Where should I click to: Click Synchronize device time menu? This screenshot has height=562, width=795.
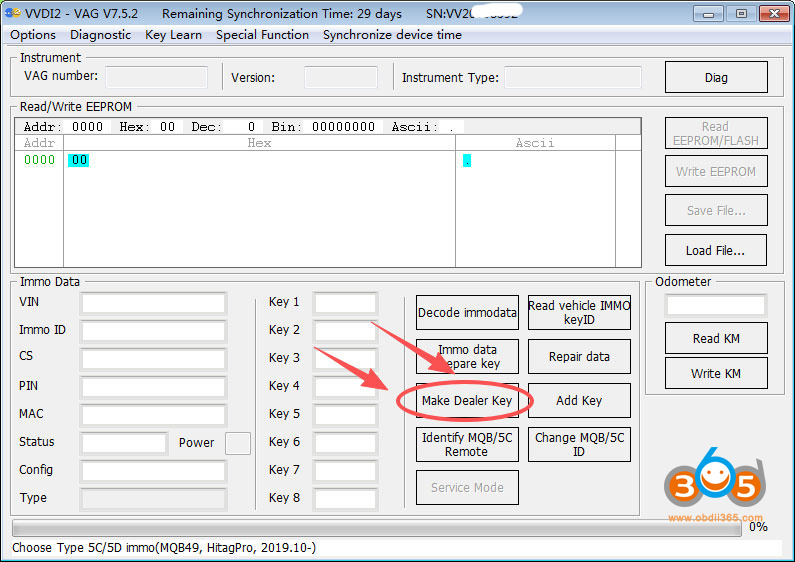coord(392,35)
